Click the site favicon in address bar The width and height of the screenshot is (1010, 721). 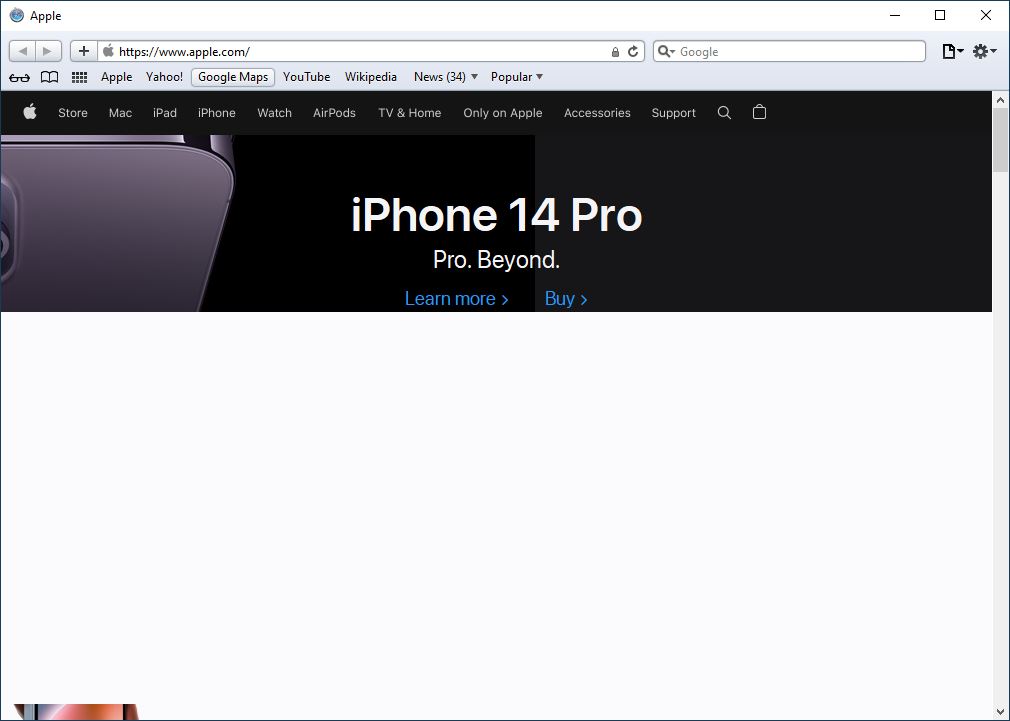pyautogui.click(x=108, y=51)
